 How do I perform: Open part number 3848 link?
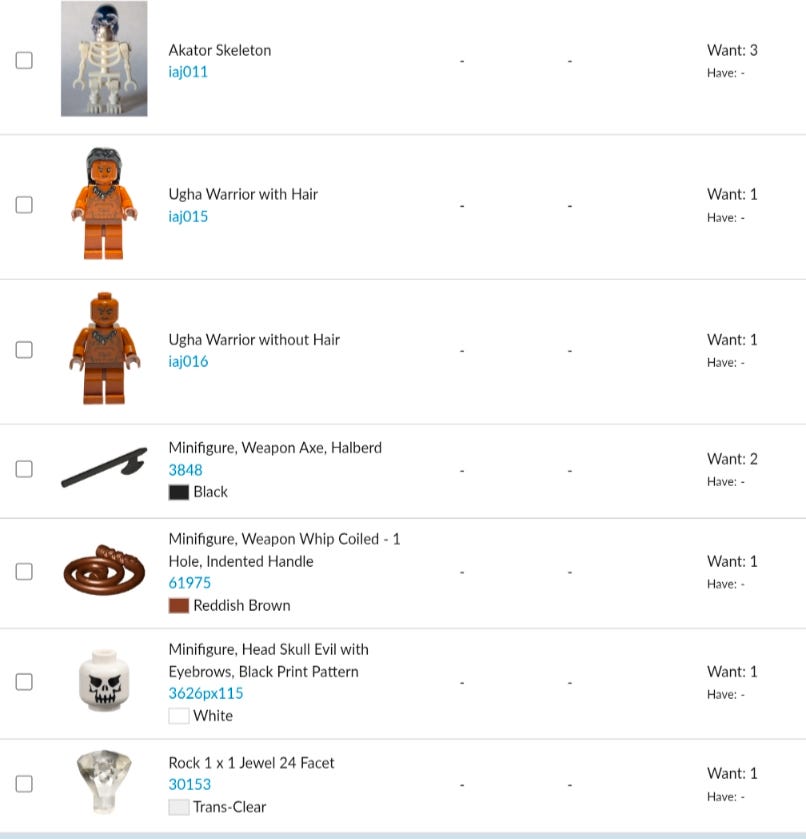click(185, 470)
